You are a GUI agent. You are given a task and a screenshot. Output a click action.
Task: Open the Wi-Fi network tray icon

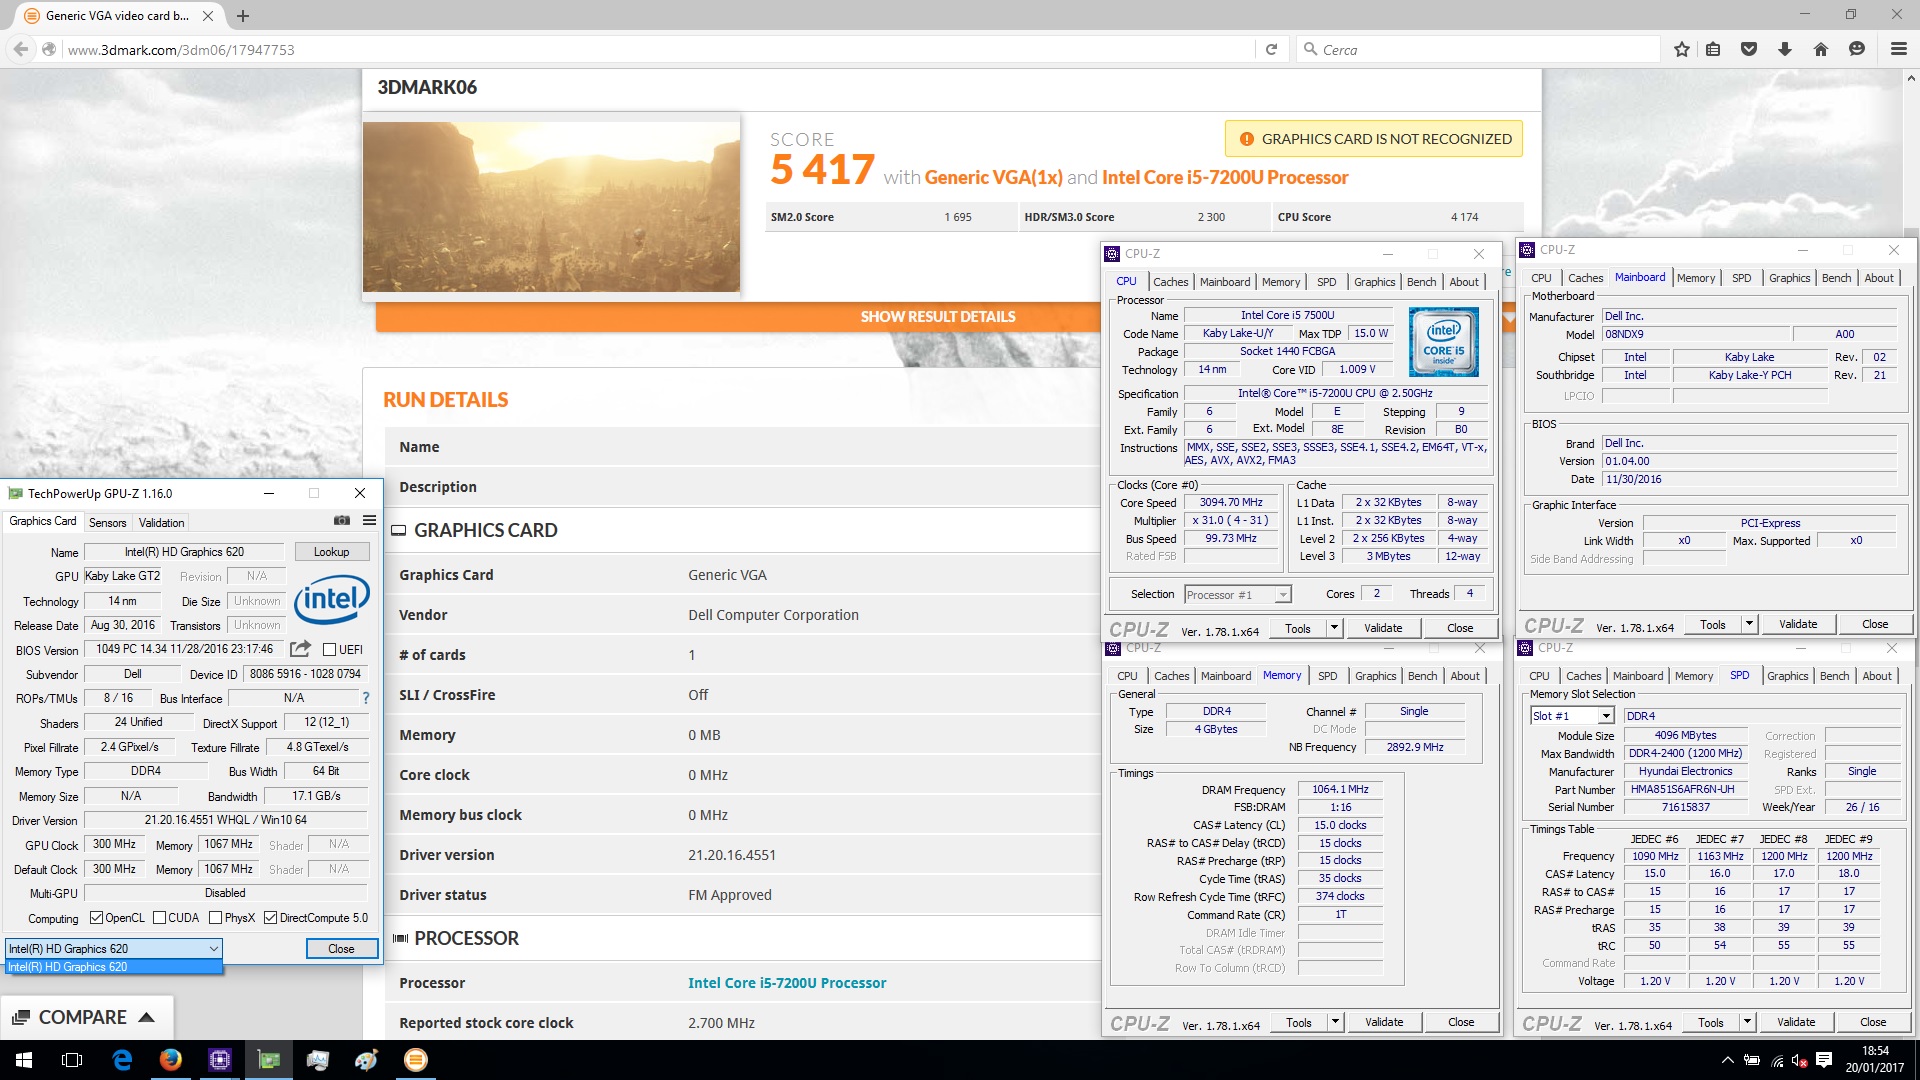1777,1060
